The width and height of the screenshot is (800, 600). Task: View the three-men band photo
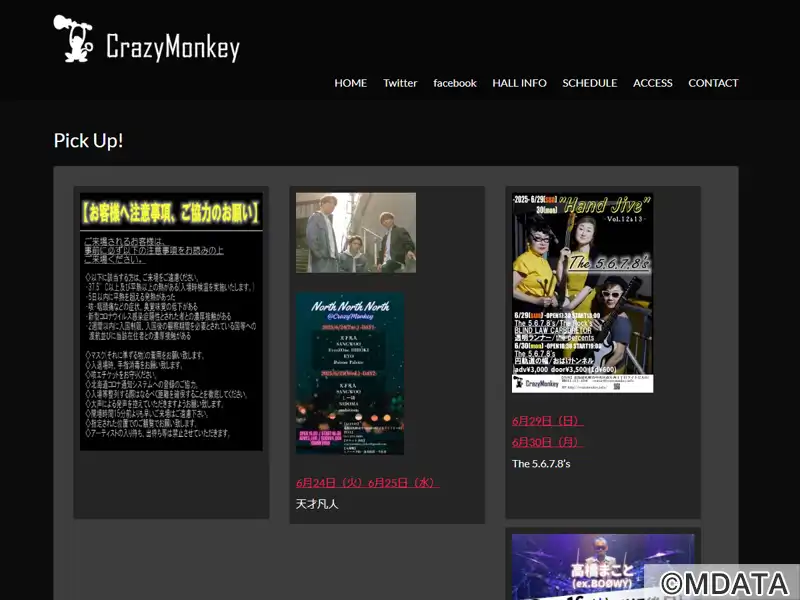356,233
